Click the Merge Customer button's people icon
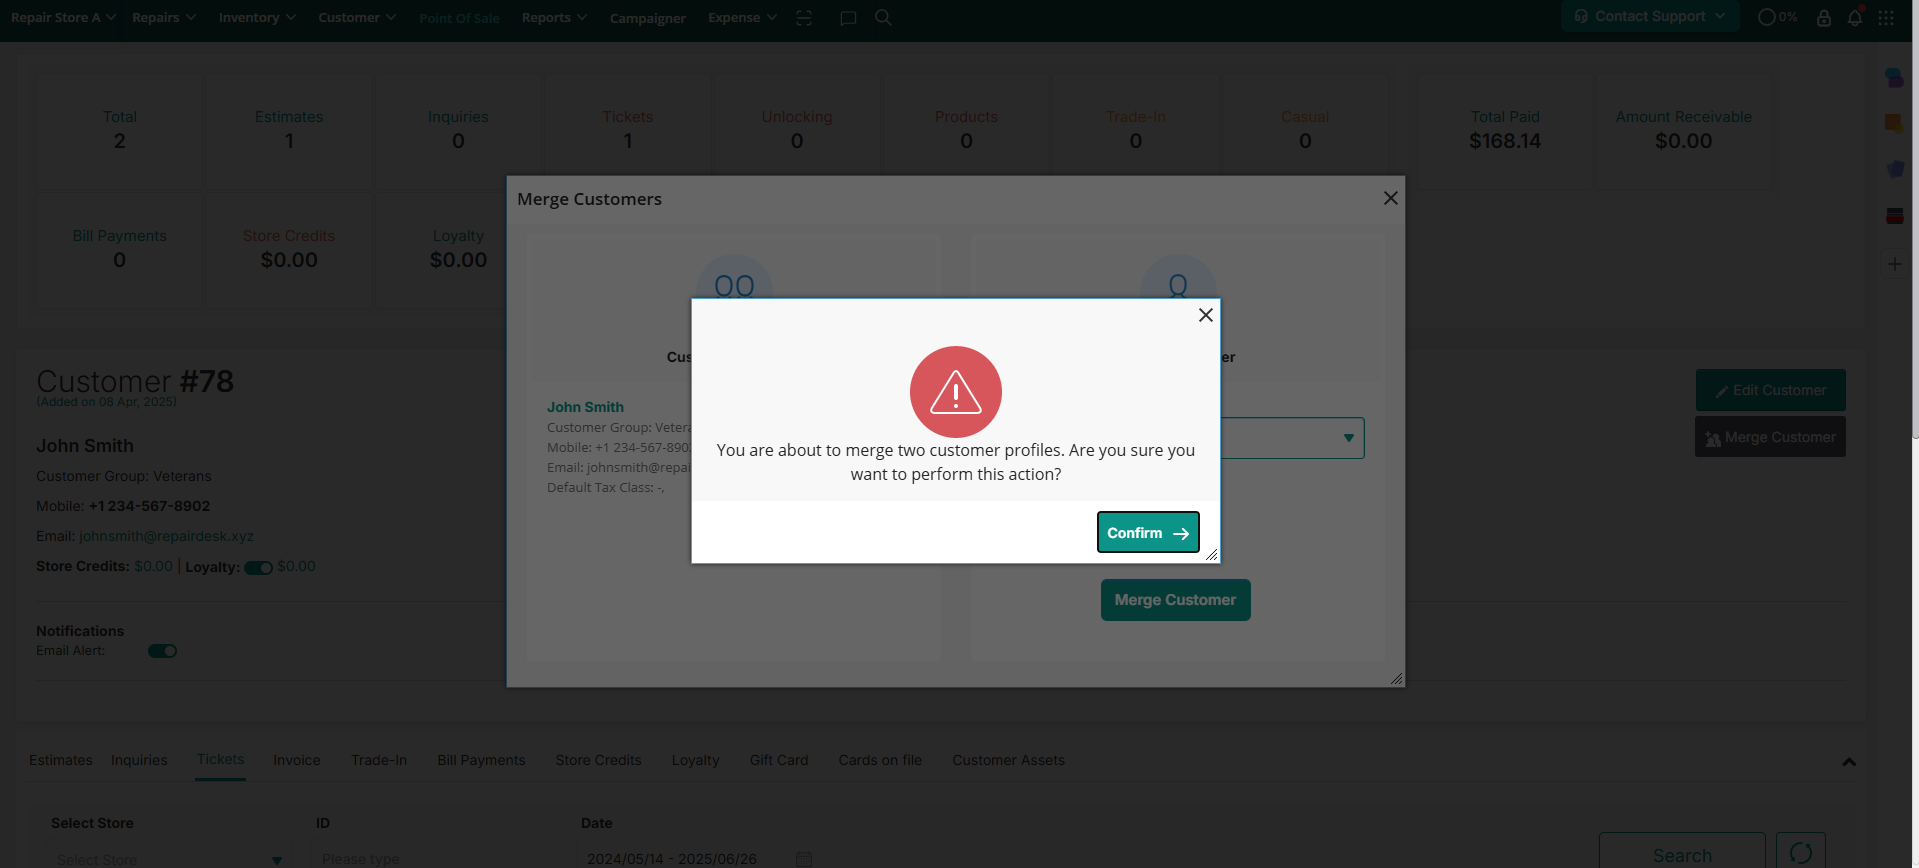 1713,439
